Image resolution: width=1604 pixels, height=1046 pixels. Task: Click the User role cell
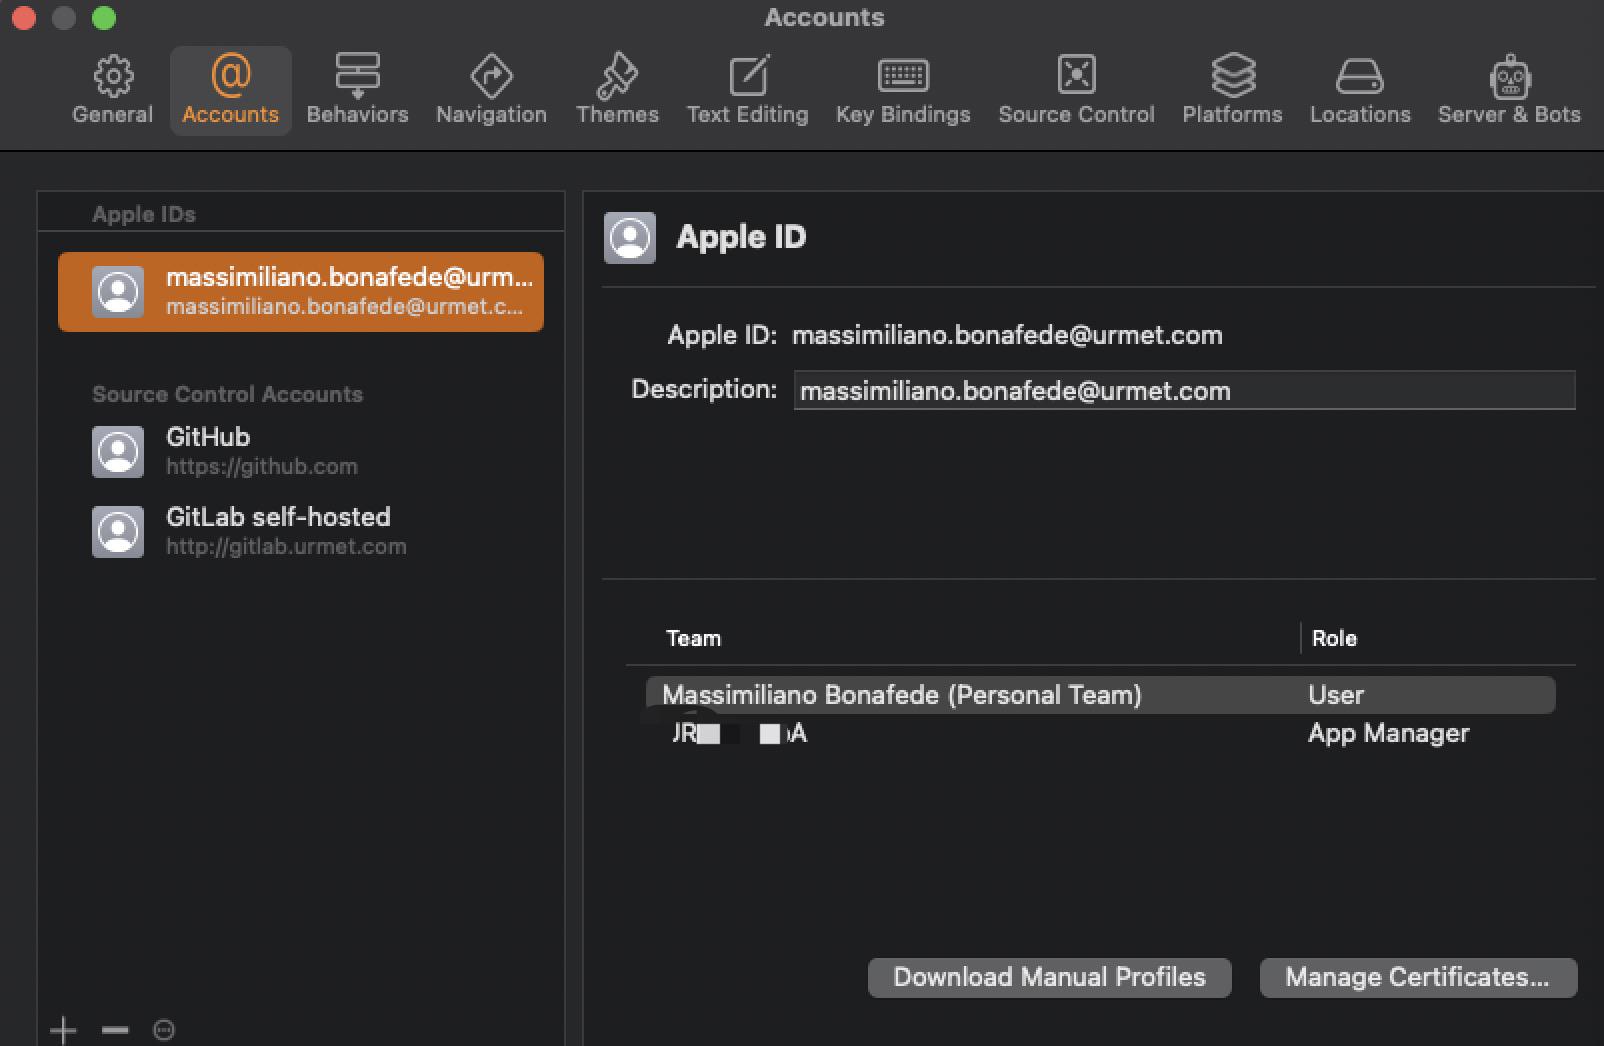point(1336,695)
